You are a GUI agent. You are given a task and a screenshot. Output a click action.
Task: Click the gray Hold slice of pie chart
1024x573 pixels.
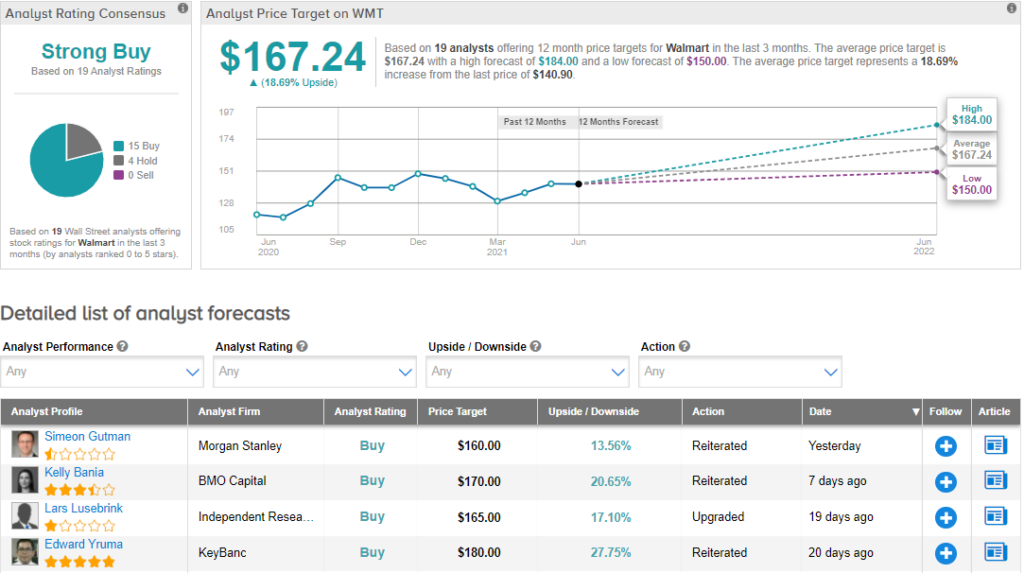[x=82, y=140]
